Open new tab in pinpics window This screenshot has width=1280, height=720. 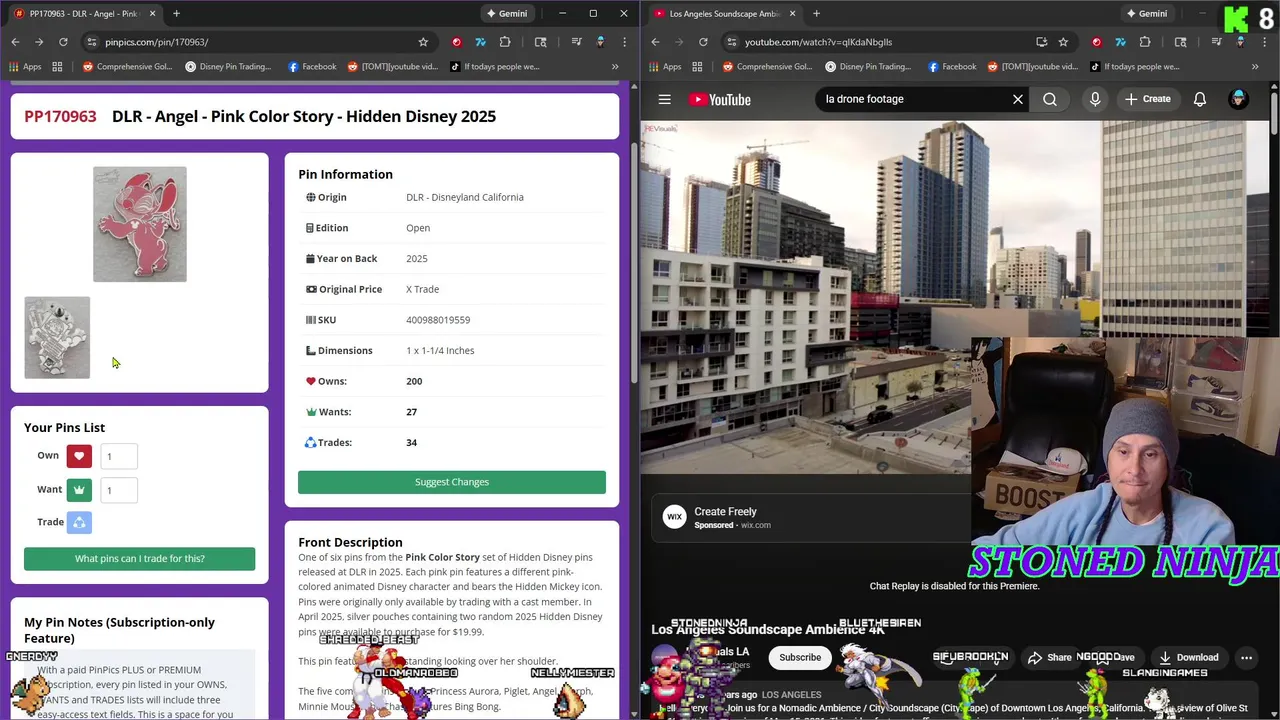(x=176, y=14)
